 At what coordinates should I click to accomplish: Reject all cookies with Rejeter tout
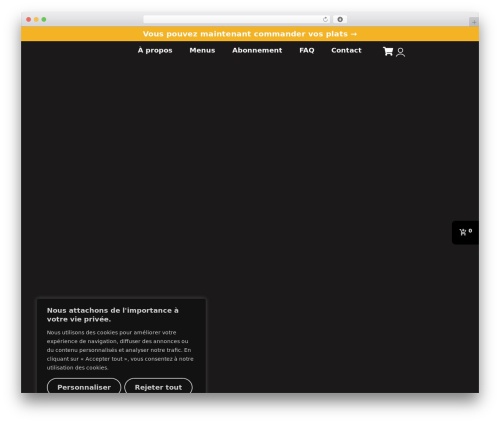(158, 387)
